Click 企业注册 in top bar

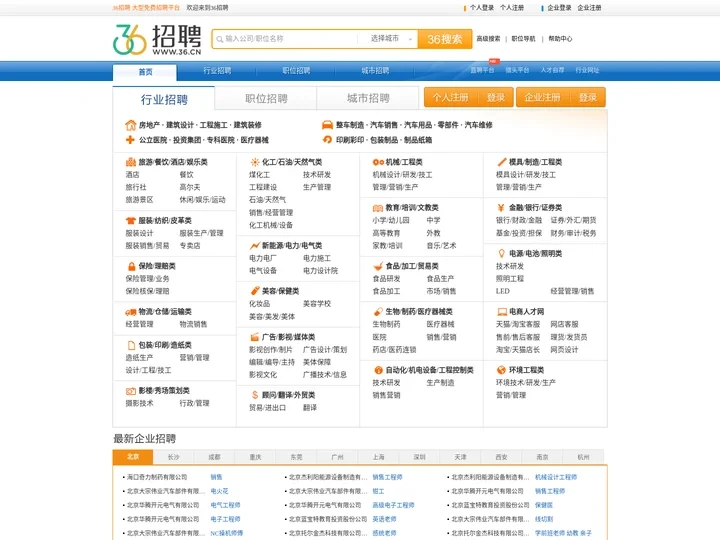590,8
